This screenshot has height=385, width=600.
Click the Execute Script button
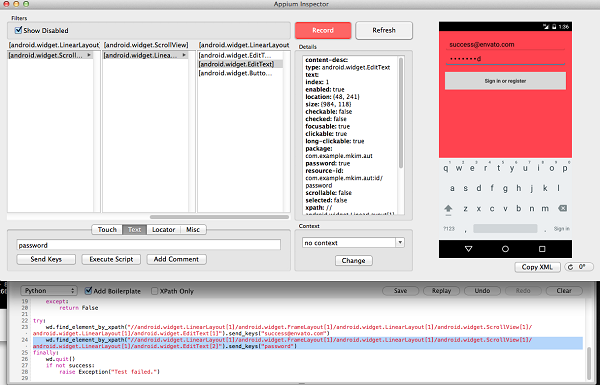[x=111, y=259]
